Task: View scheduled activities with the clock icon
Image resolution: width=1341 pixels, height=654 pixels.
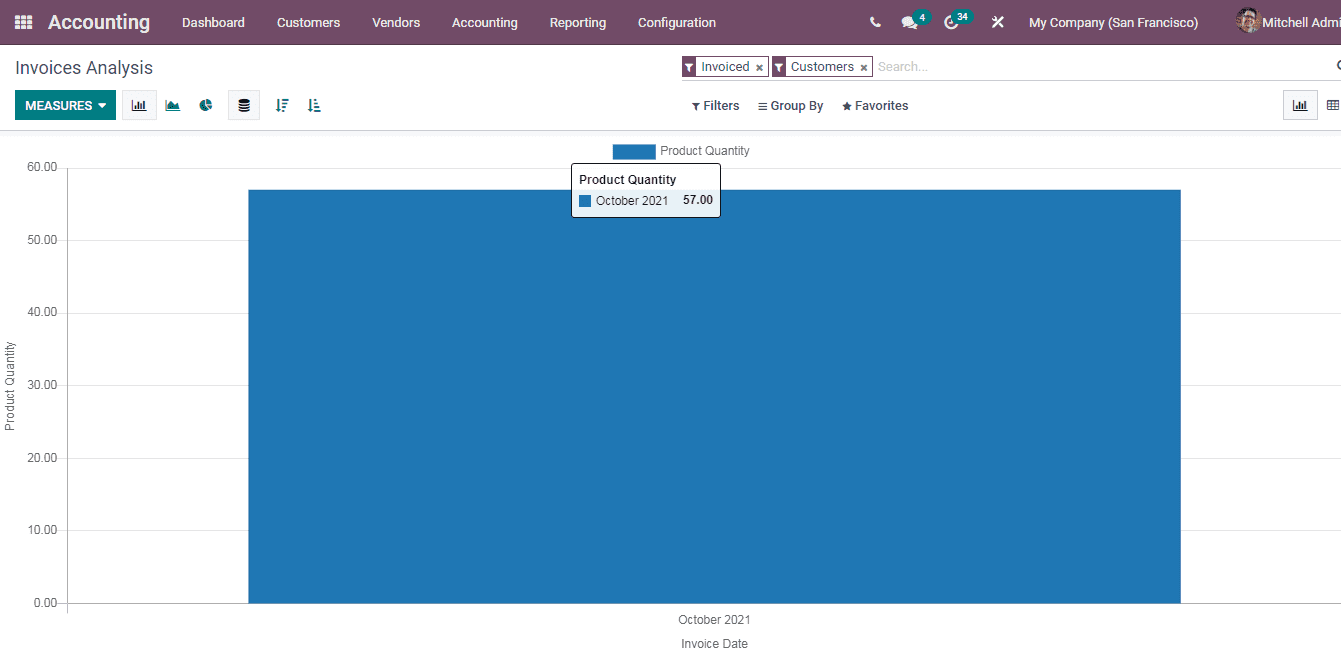Action: click(951, 22)
